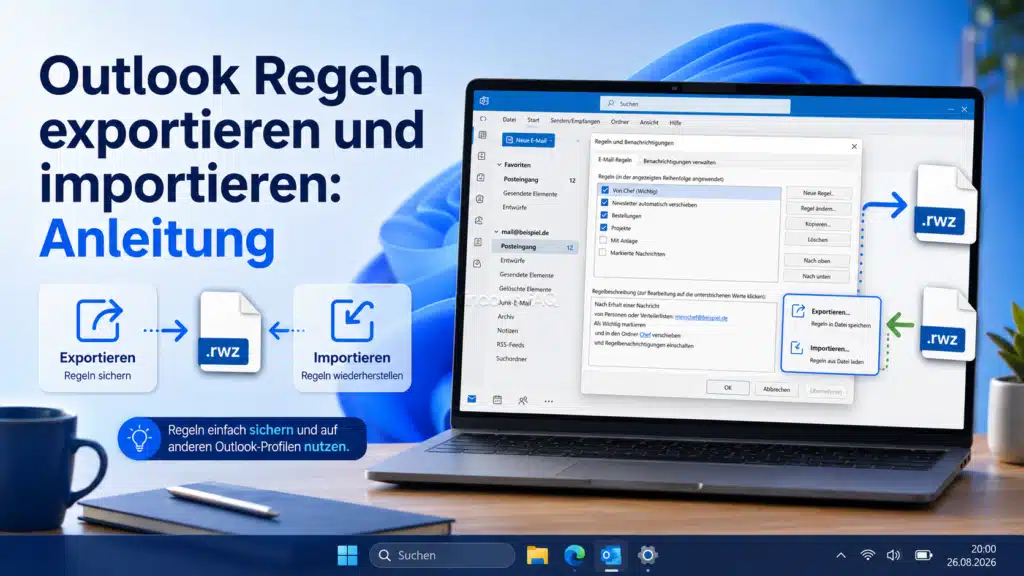Viewport: 1024px width, 576px height.
Task: Open Entwürfe under Favoriten
Action: tap(515, 208)
